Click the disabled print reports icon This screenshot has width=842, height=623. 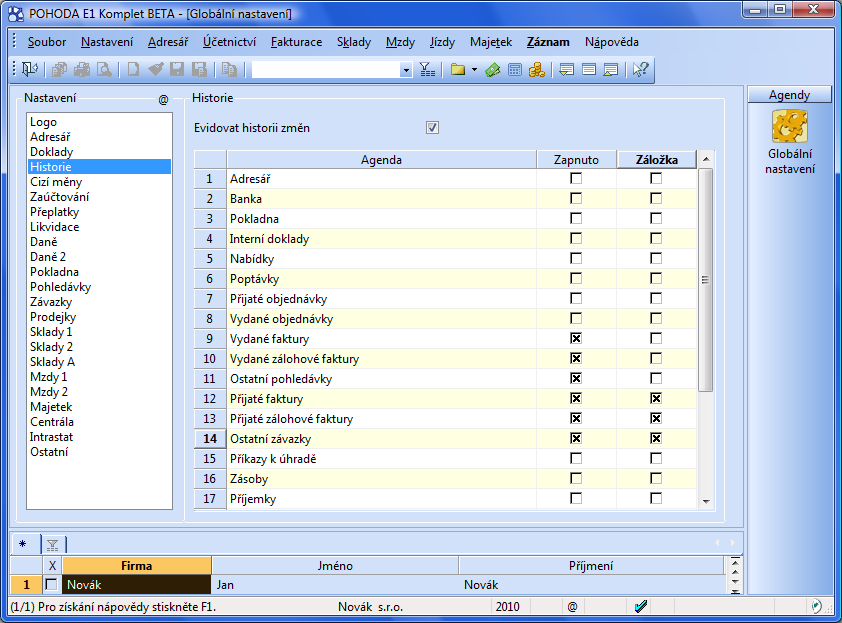59,69
